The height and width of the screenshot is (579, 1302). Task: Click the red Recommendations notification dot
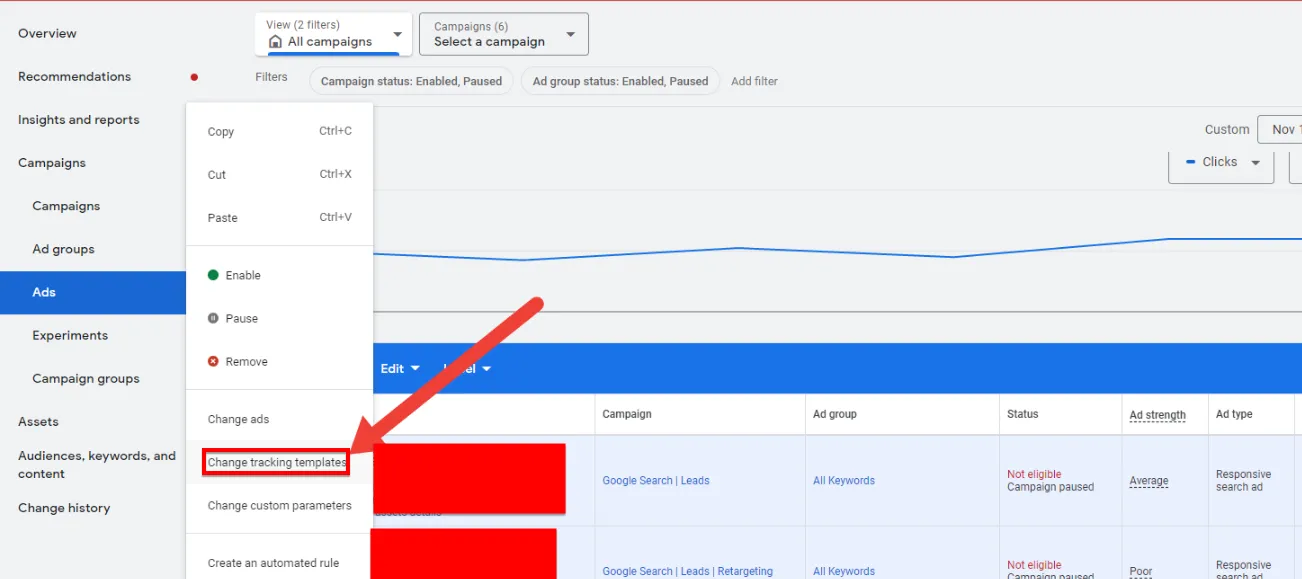click(194, 77)
